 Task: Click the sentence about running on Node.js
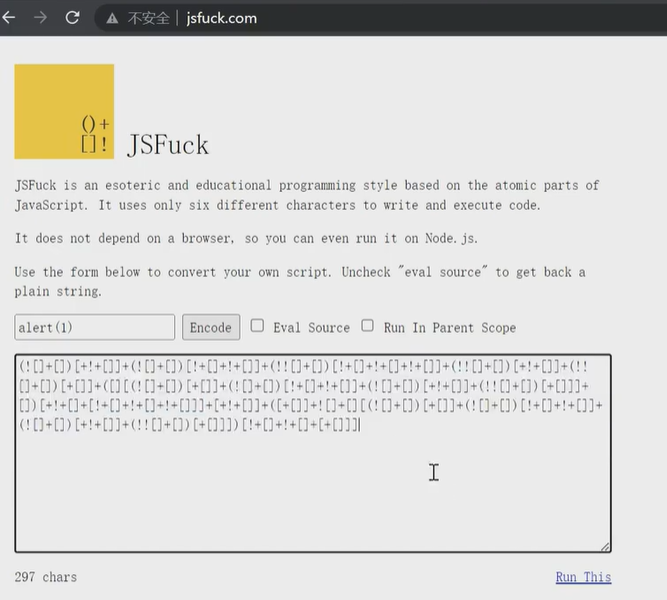coord(246,238)
